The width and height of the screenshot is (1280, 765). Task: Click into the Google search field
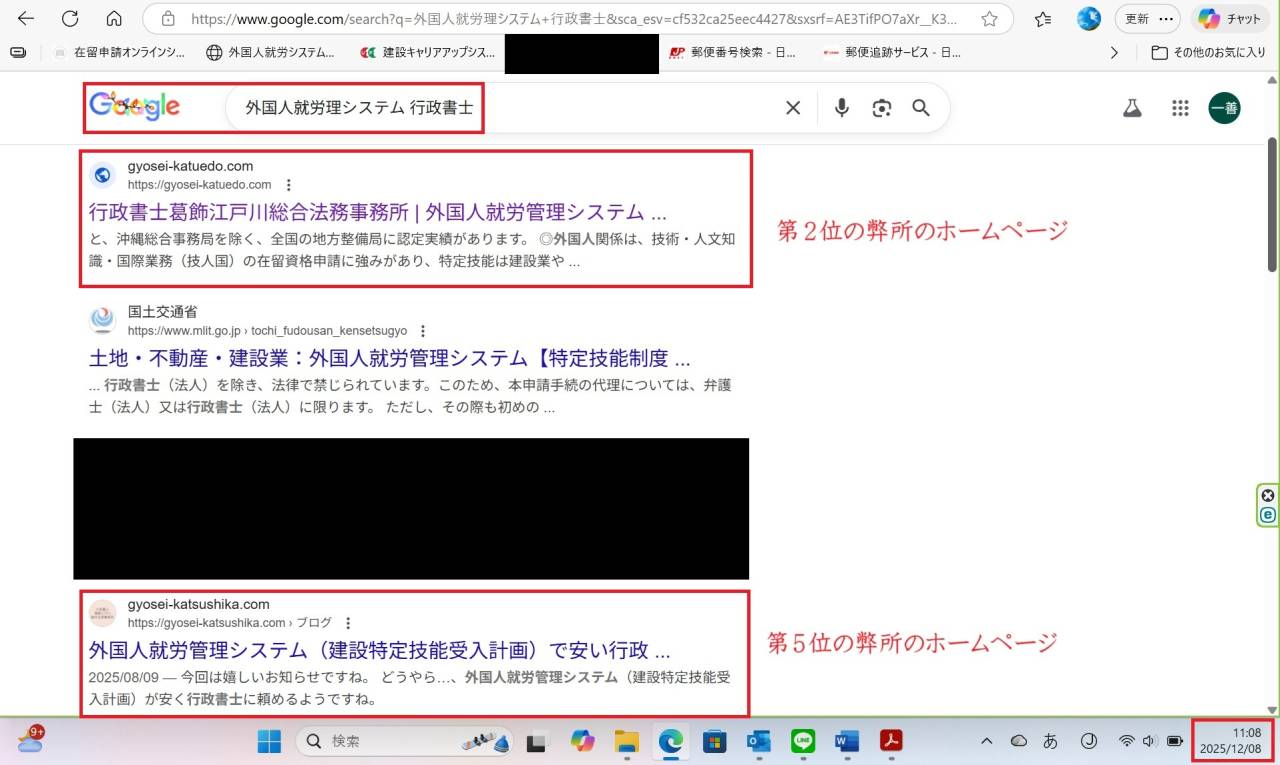click(500, 108)
